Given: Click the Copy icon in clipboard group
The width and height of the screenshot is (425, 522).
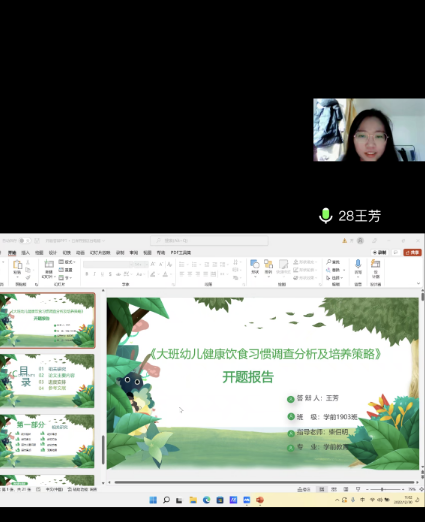Looking at the screenshot, I should coord(28,270).
